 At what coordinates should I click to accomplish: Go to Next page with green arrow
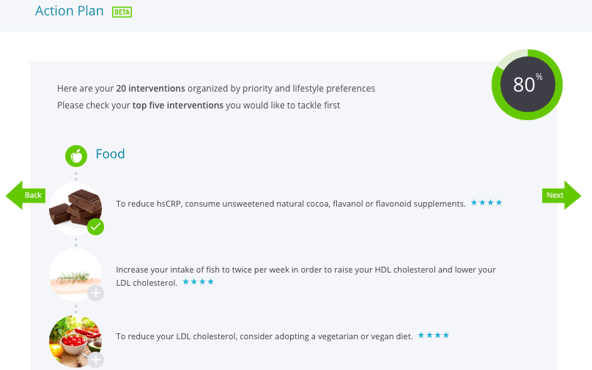click(561, 195)
